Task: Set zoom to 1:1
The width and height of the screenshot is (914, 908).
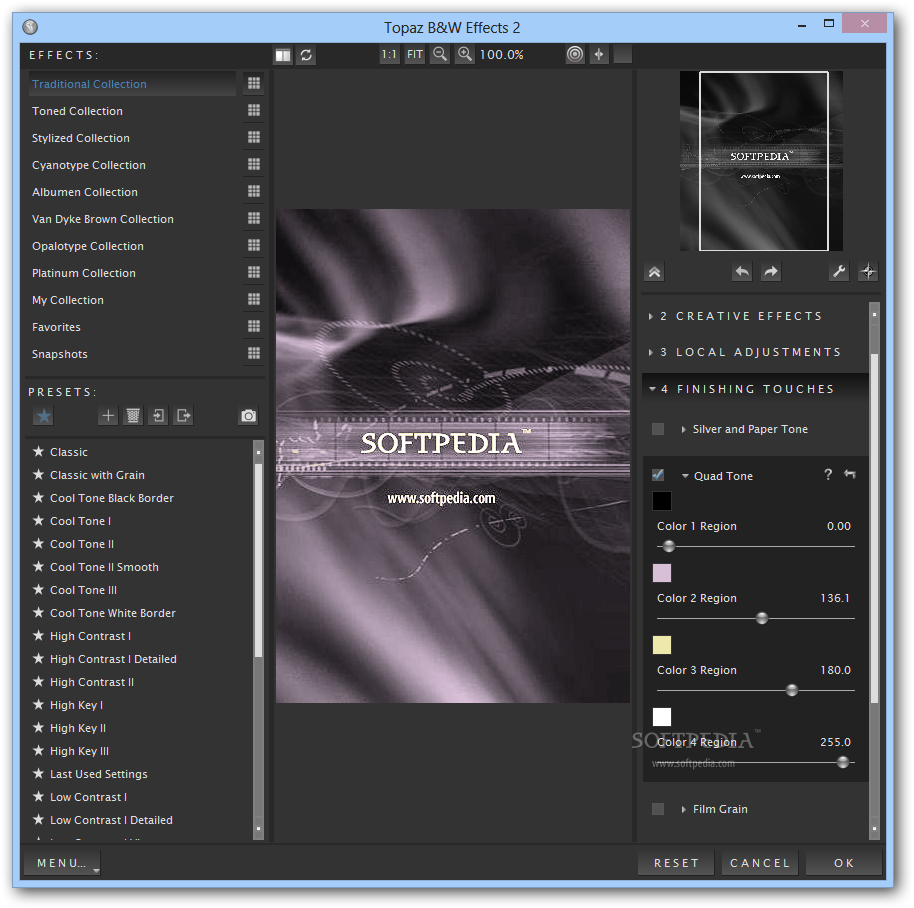Action: (x=389, y=55)
